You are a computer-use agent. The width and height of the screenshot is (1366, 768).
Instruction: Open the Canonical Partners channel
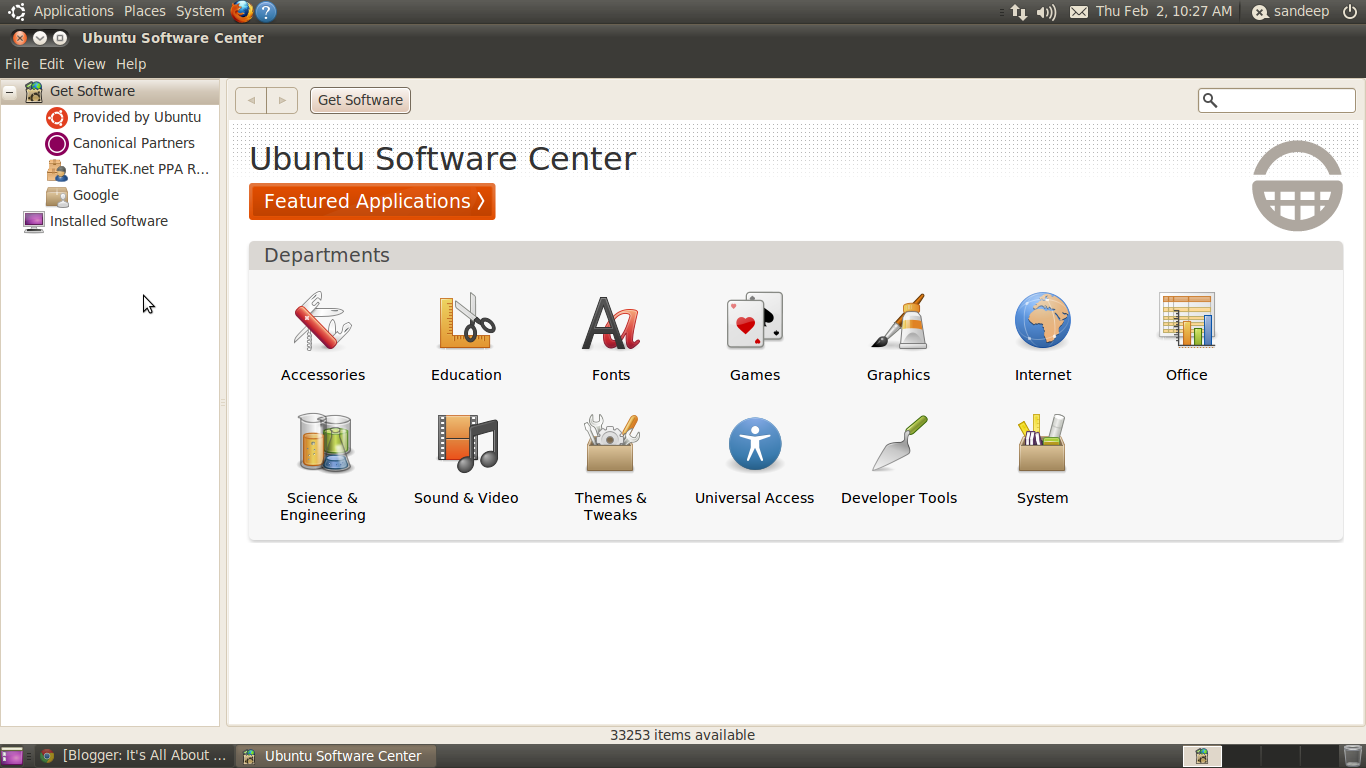(133, 143)
